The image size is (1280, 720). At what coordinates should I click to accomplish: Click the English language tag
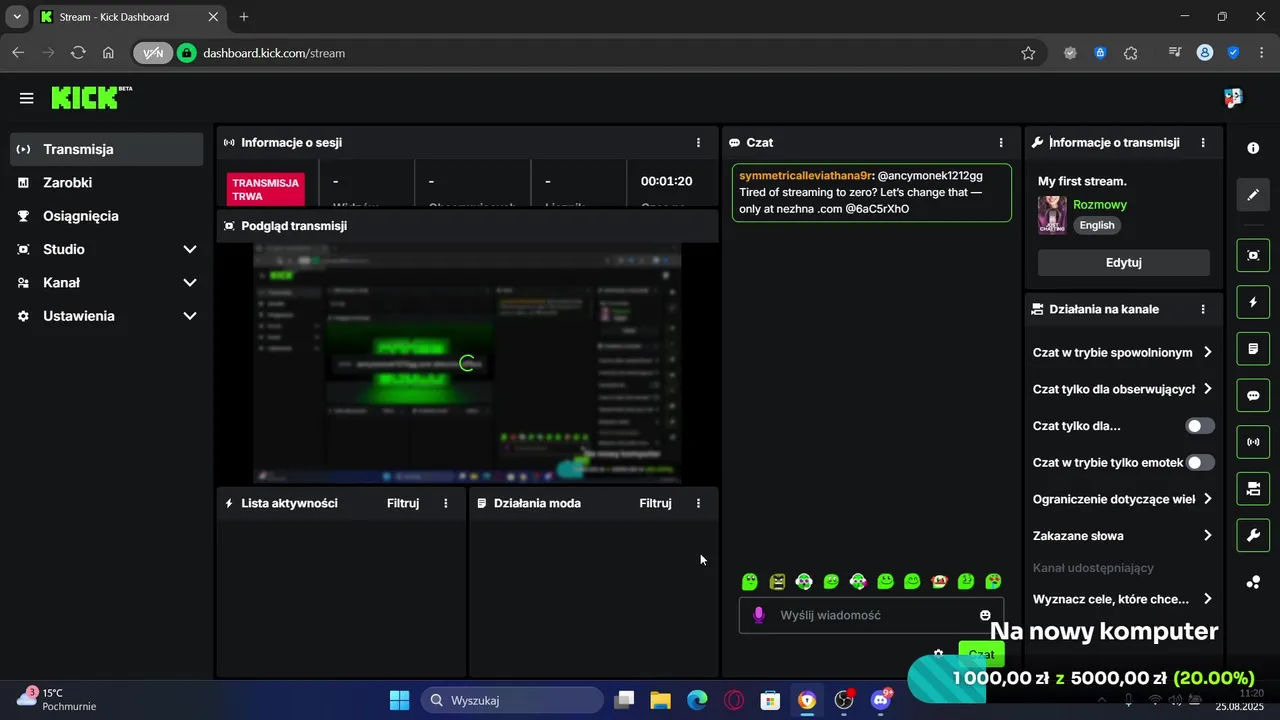coord(1097,225)
